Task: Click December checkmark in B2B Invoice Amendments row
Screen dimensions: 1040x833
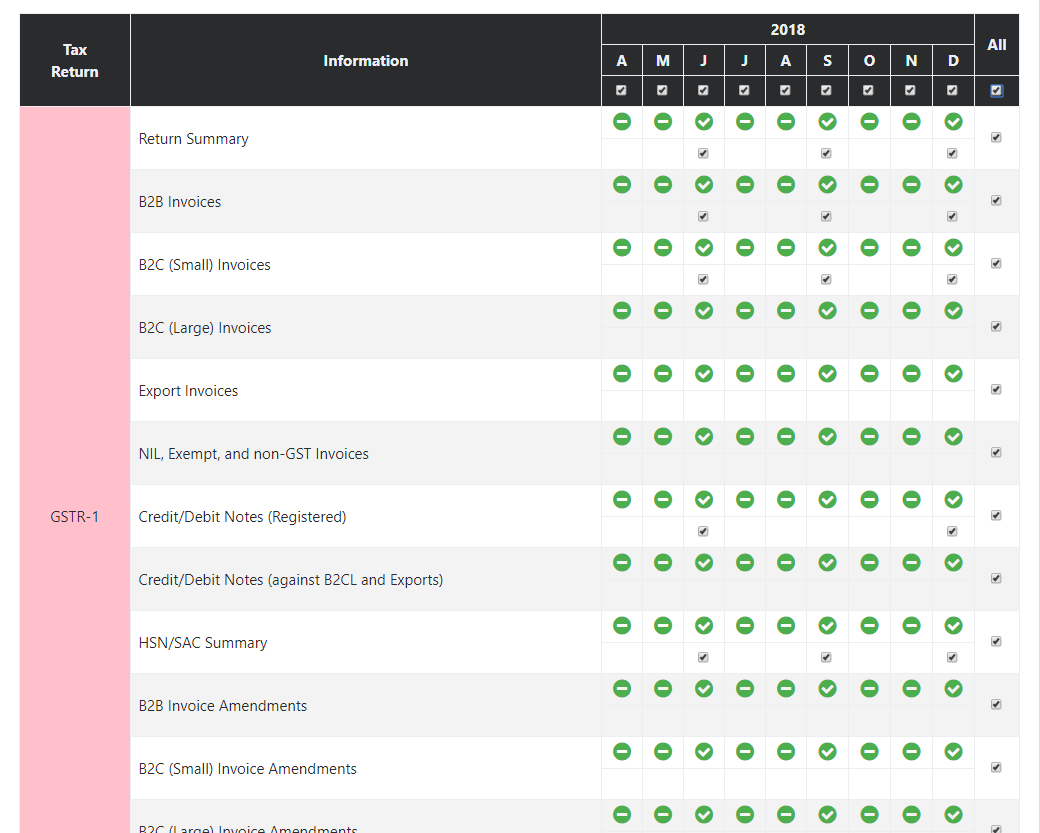Action: [x=953, y=689]
